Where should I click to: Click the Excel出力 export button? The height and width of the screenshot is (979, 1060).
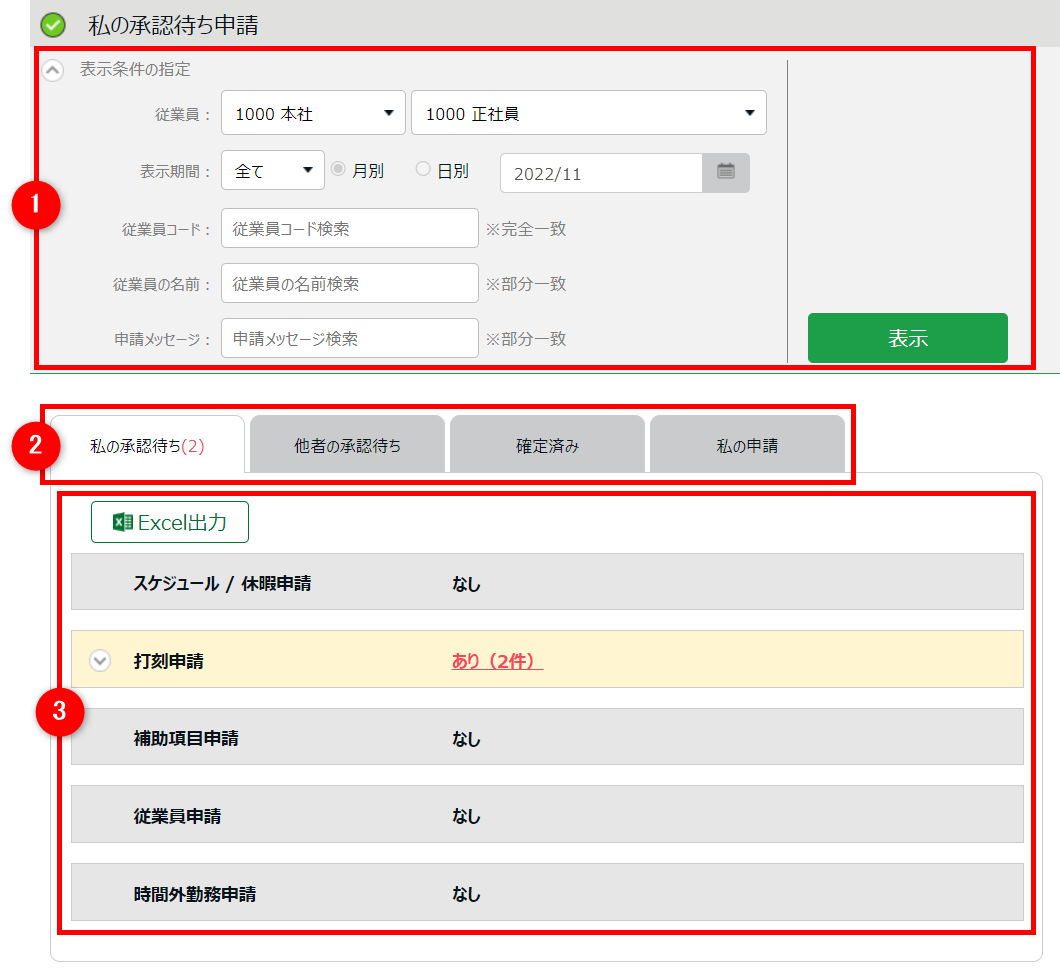[170, 522]
